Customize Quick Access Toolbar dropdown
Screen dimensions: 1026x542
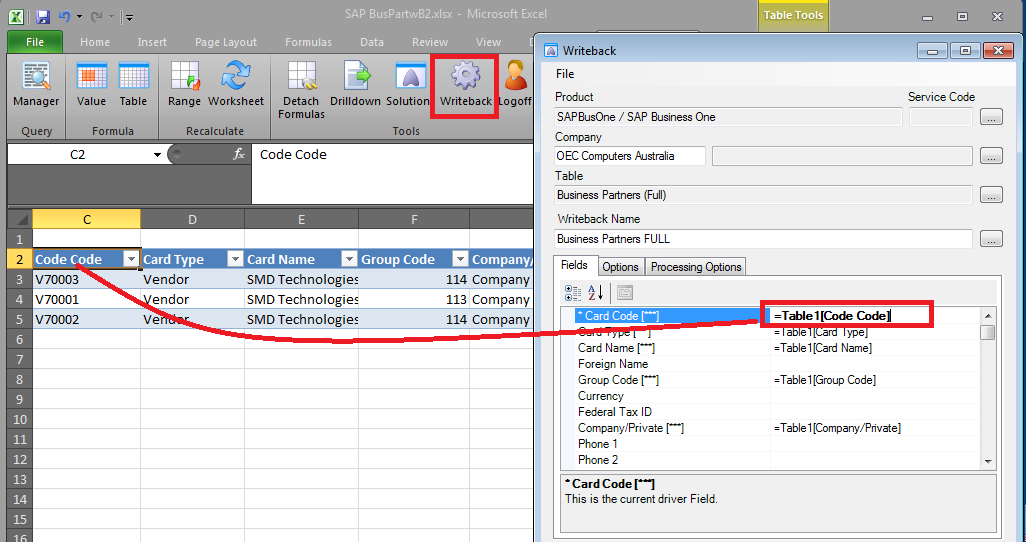coord(129,17)
